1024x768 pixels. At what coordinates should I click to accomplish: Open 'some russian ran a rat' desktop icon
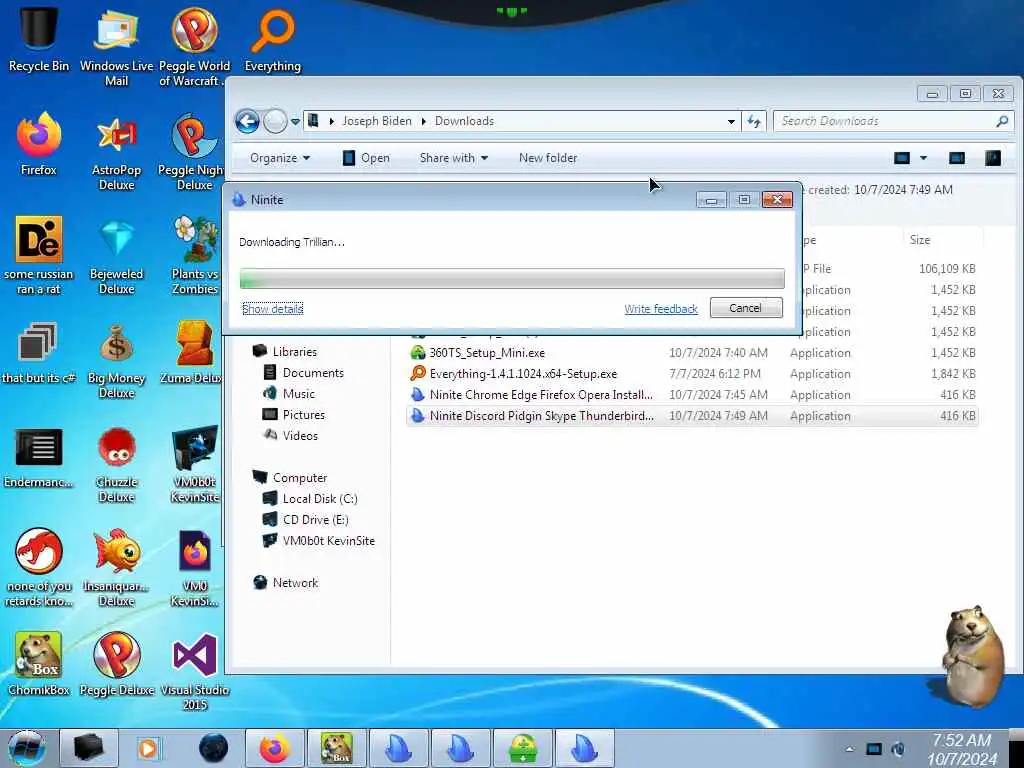coord(39,256)
